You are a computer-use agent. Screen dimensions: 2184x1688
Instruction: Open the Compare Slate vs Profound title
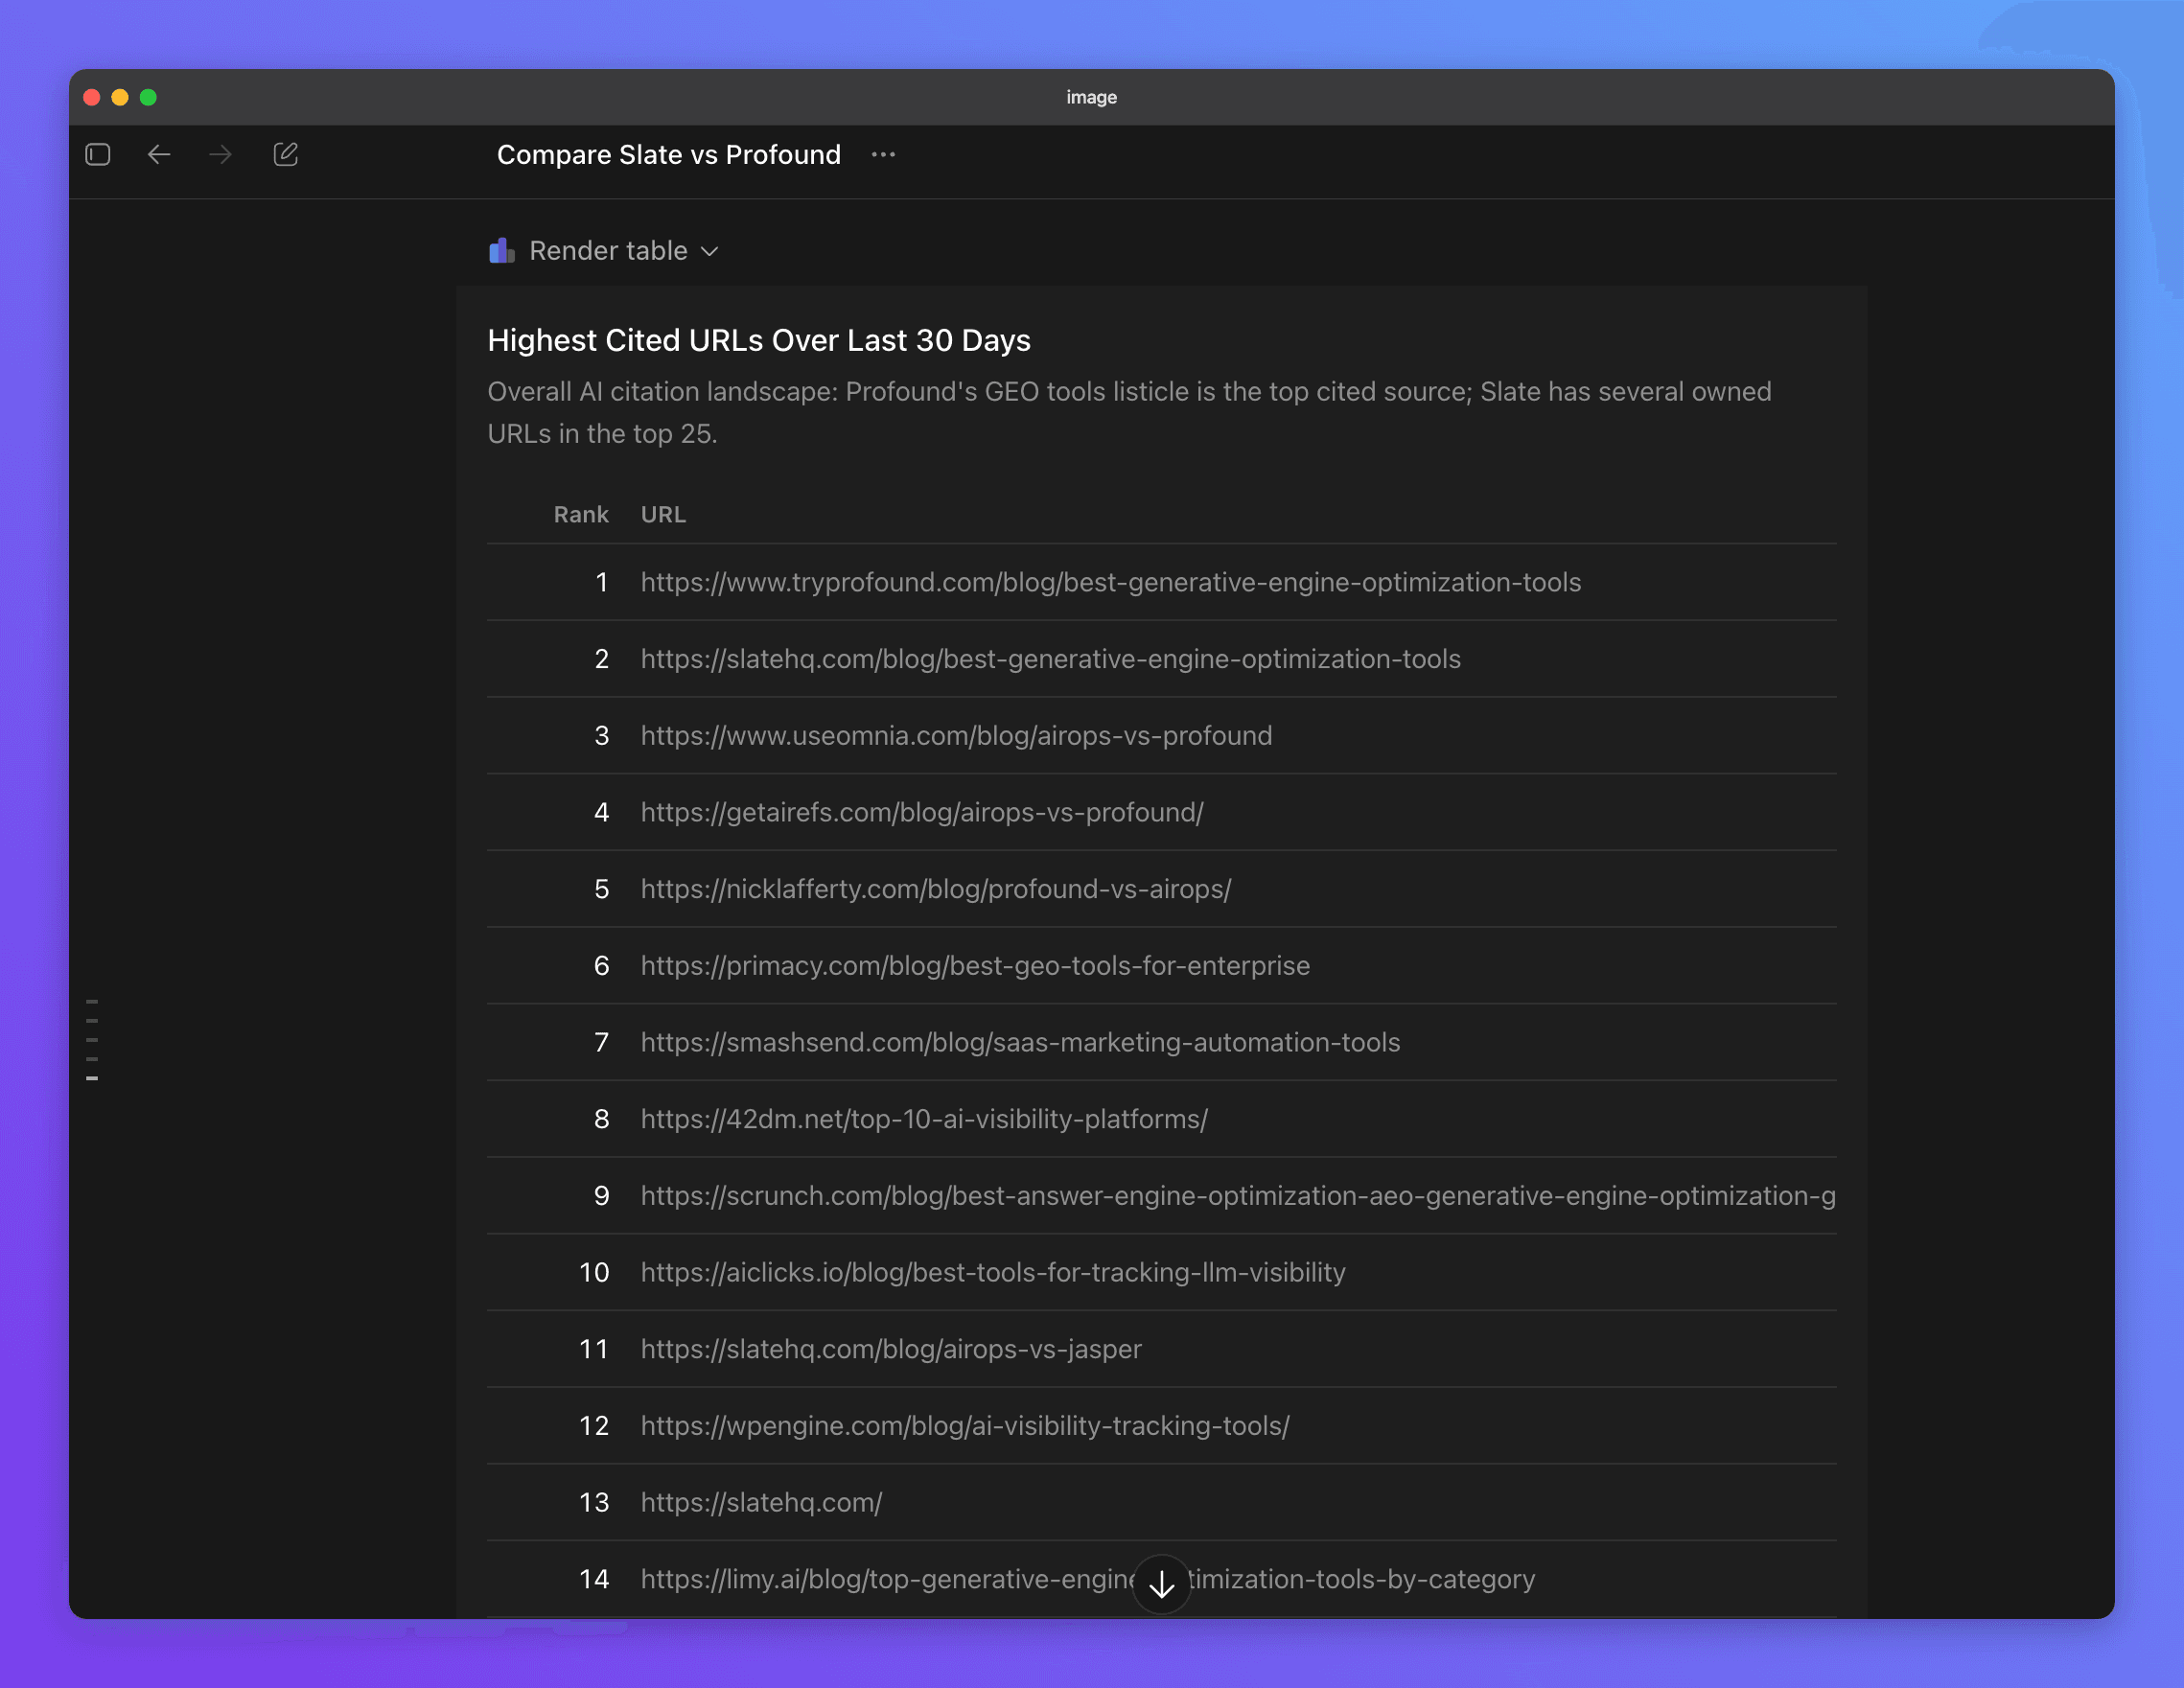(669, 154)
